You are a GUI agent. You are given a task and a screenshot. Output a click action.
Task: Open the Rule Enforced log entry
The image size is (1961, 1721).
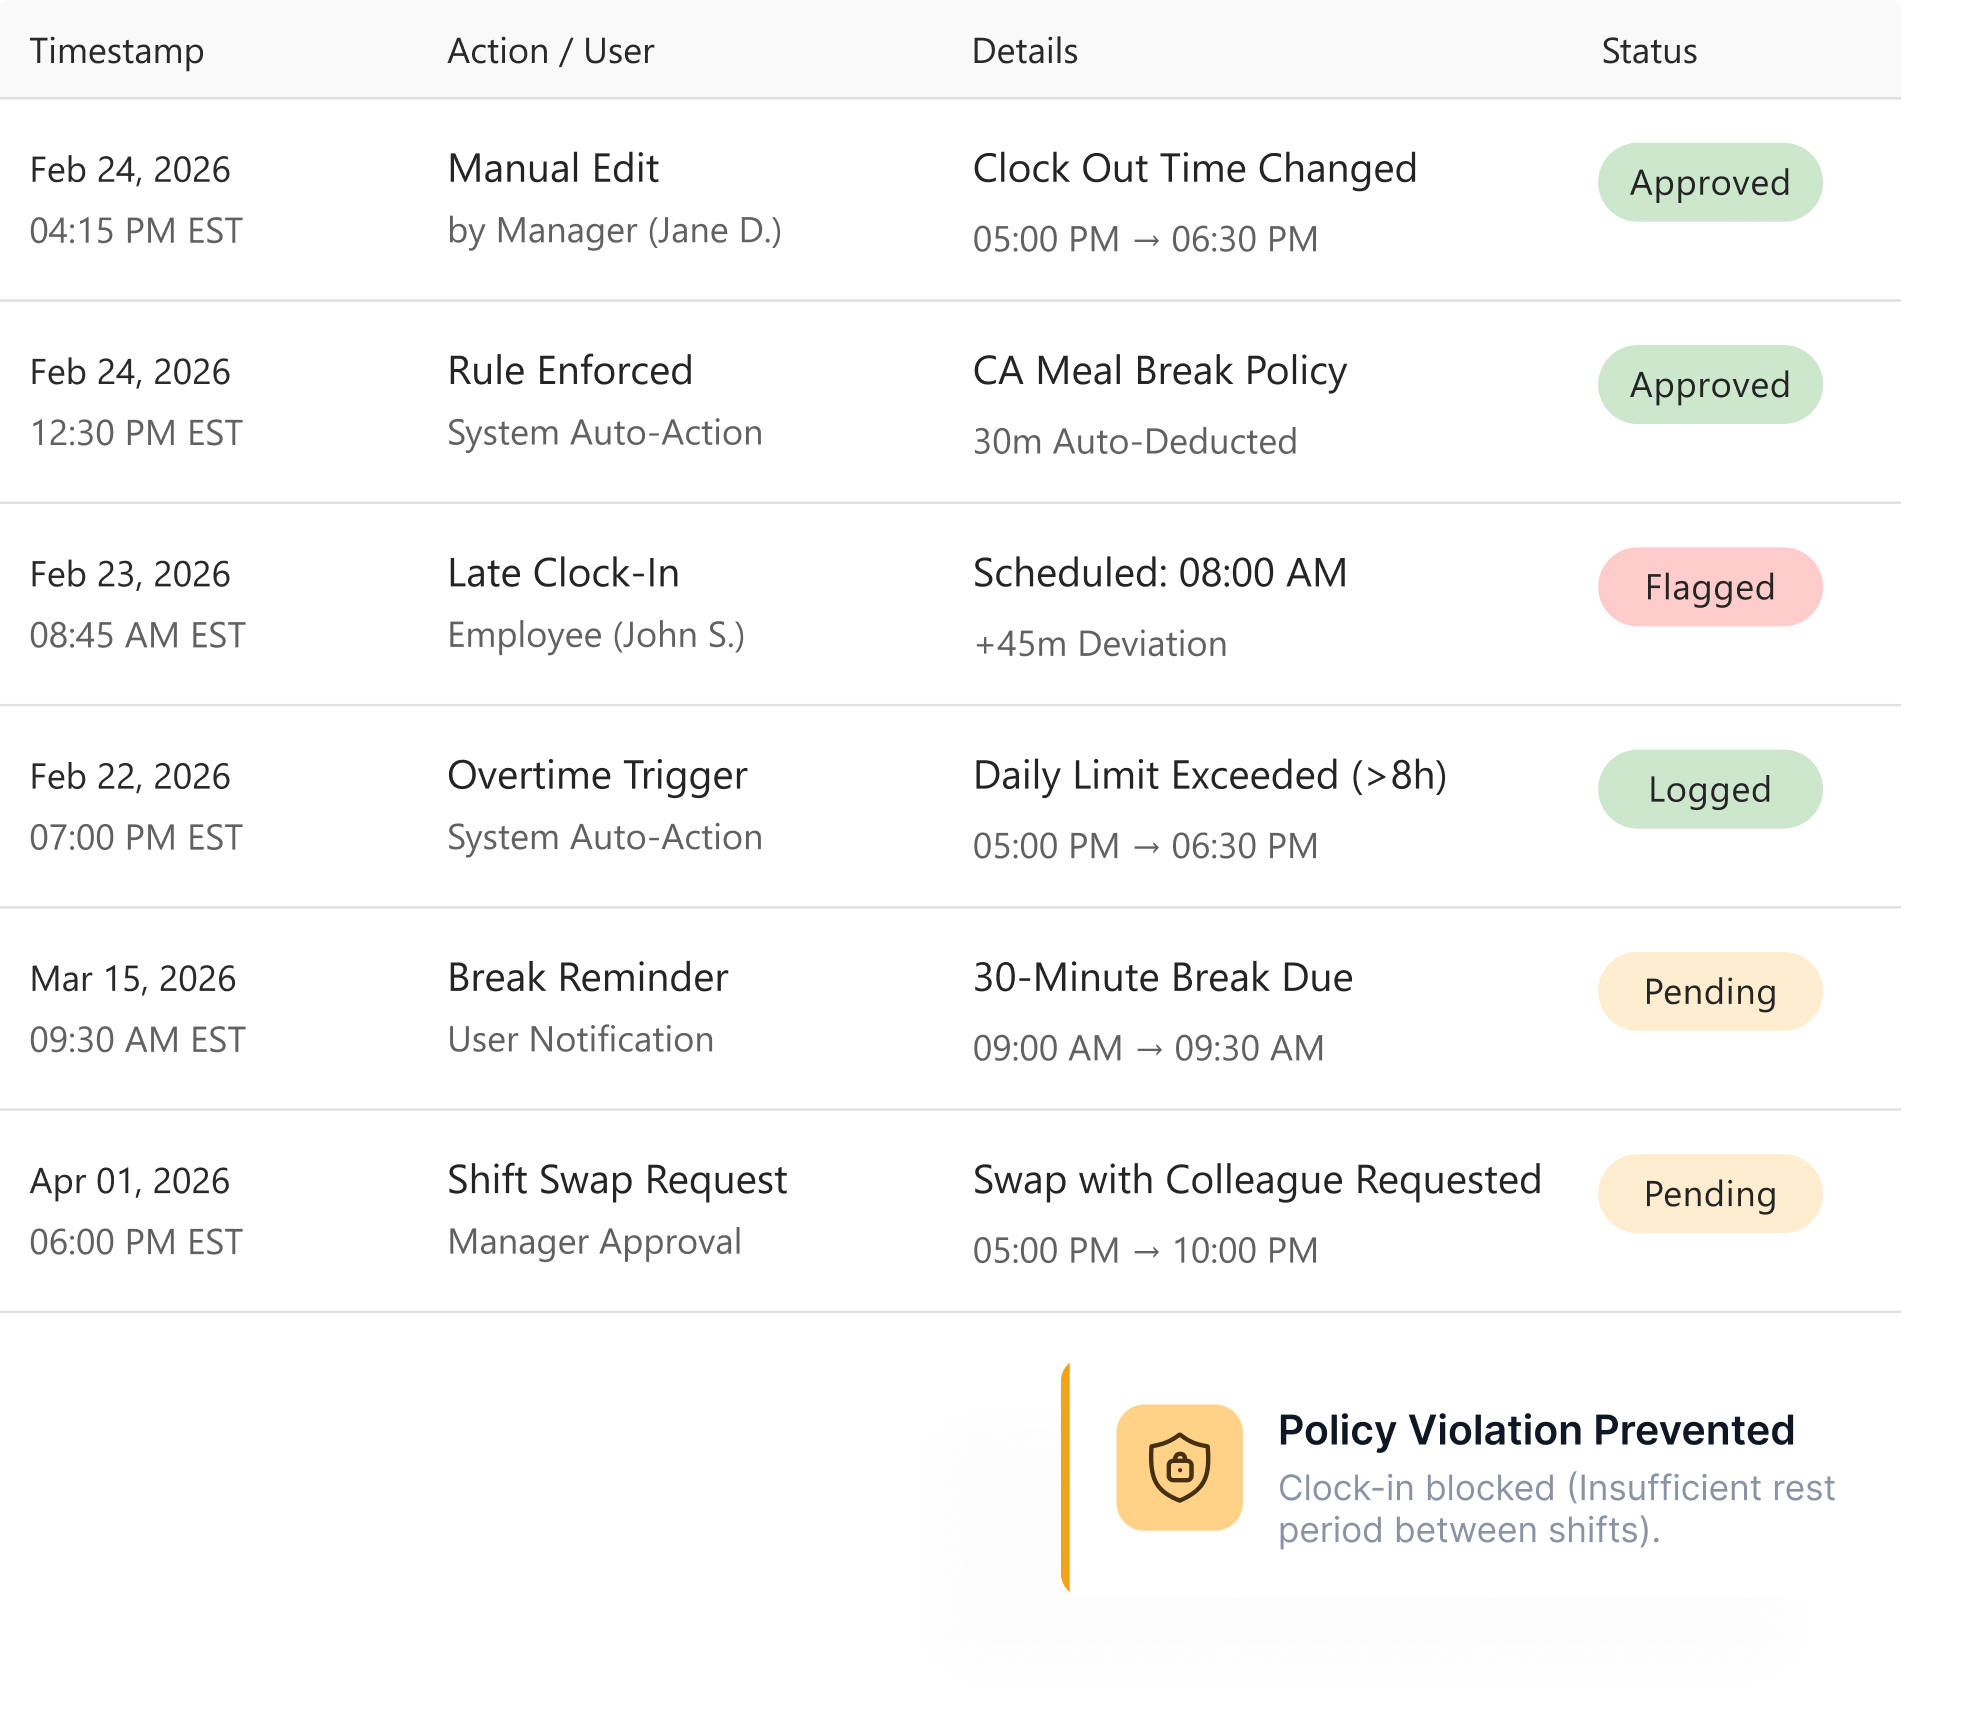[570, 371]
